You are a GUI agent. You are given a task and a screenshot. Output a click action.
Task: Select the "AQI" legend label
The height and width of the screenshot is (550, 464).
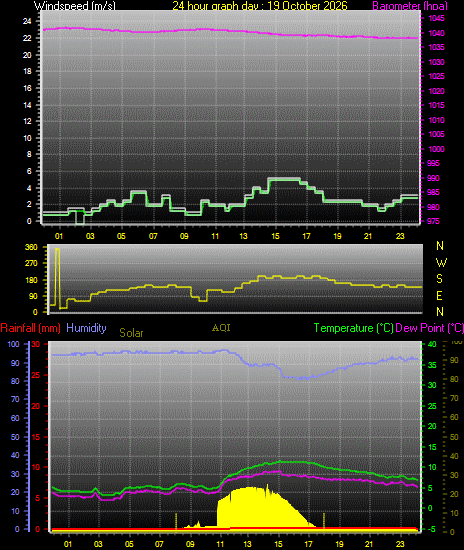click(x=221, y=328)
